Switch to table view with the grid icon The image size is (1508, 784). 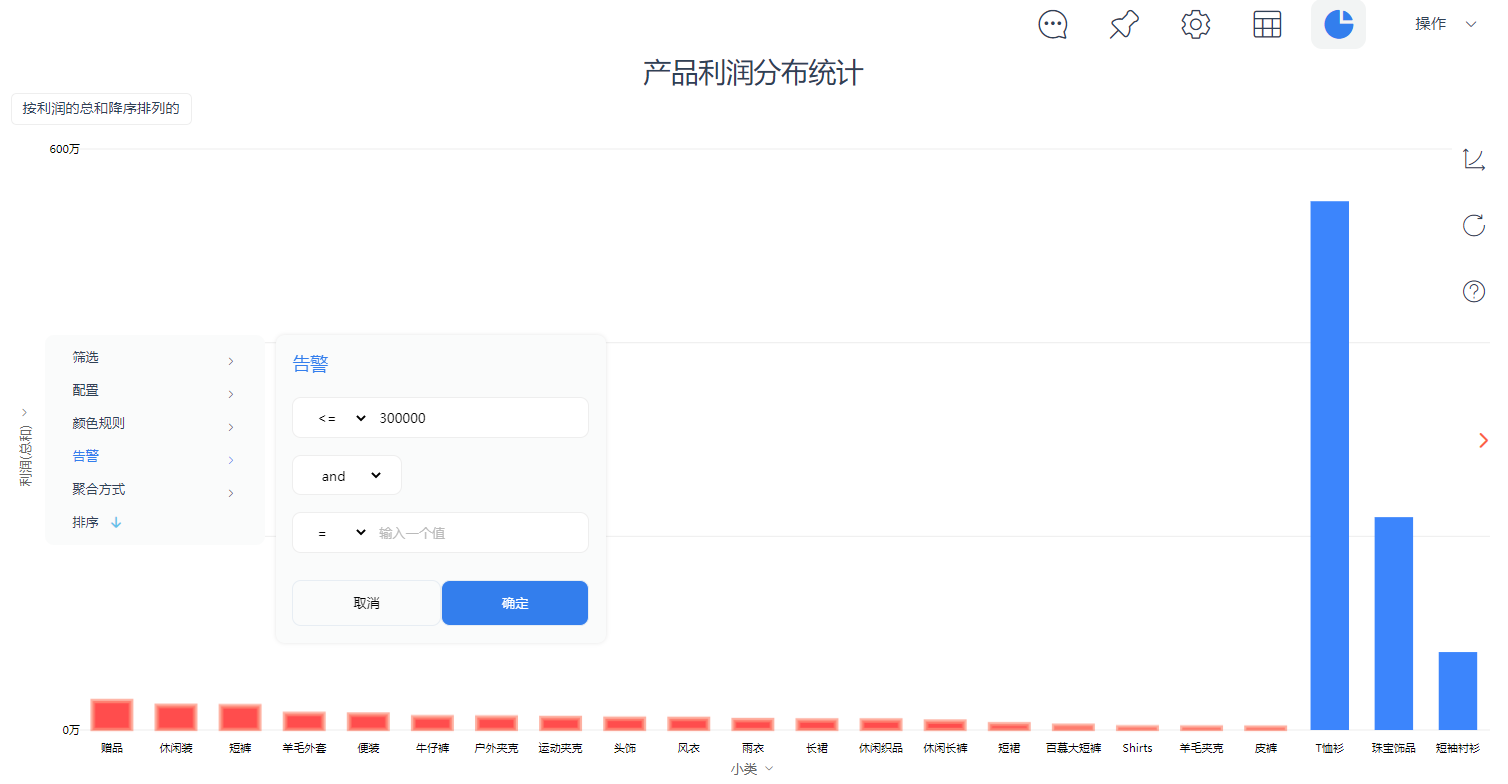(1266, 24)
